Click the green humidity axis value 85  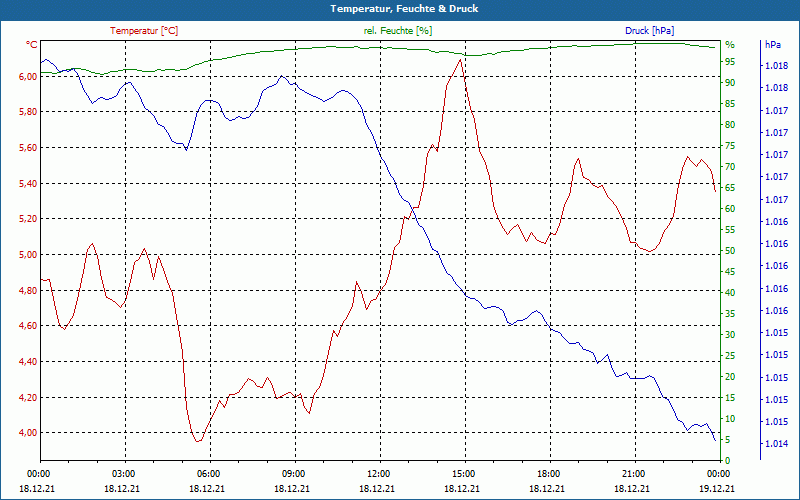[x=730, y=104]
